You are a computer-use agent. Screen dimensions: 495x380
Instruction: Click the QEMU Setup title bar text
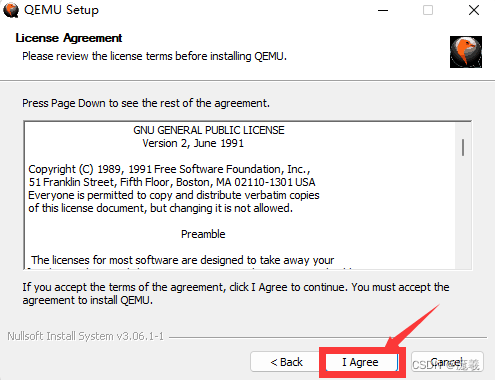(61, 10)
